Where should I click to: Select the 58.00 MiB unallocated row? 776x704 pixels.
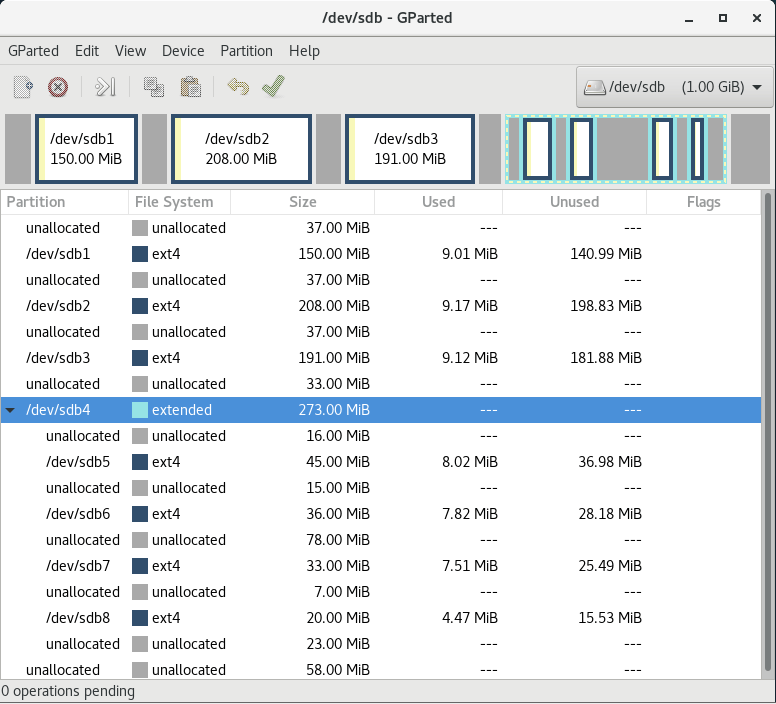click(381, 669)
